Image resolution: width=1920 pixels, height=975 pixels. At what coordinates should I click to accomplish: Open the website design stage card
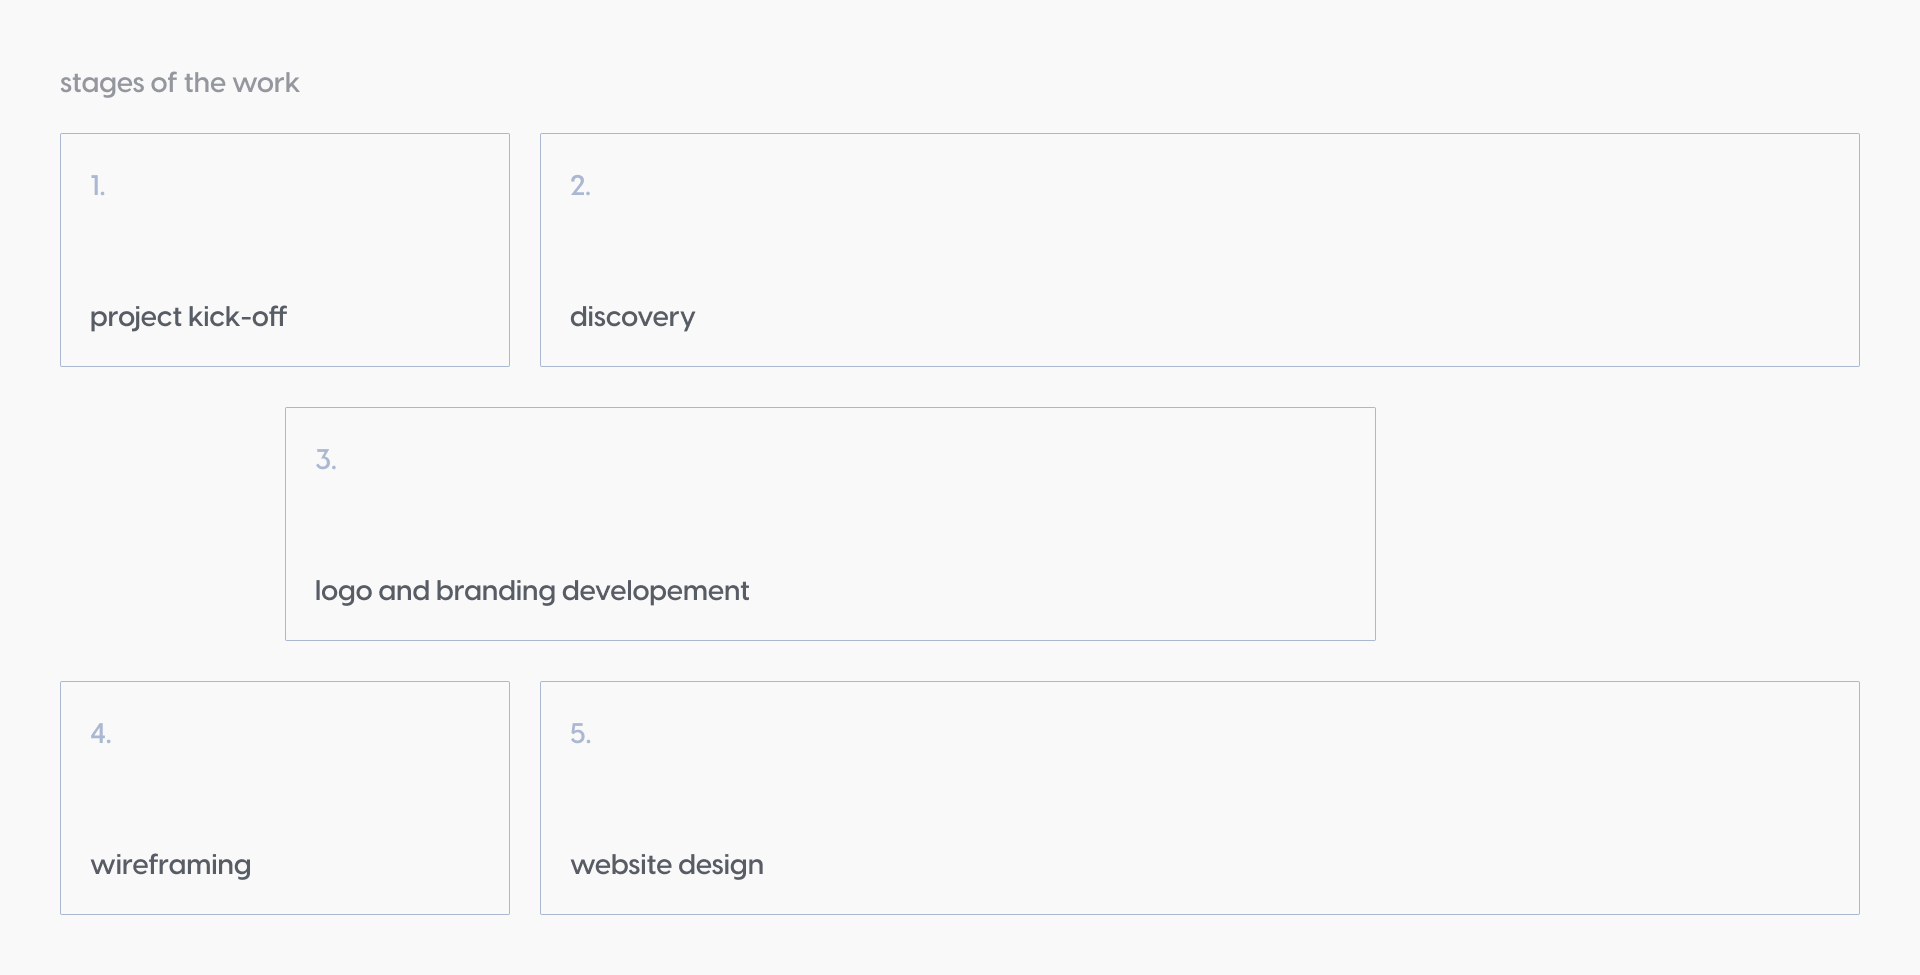1199,798
